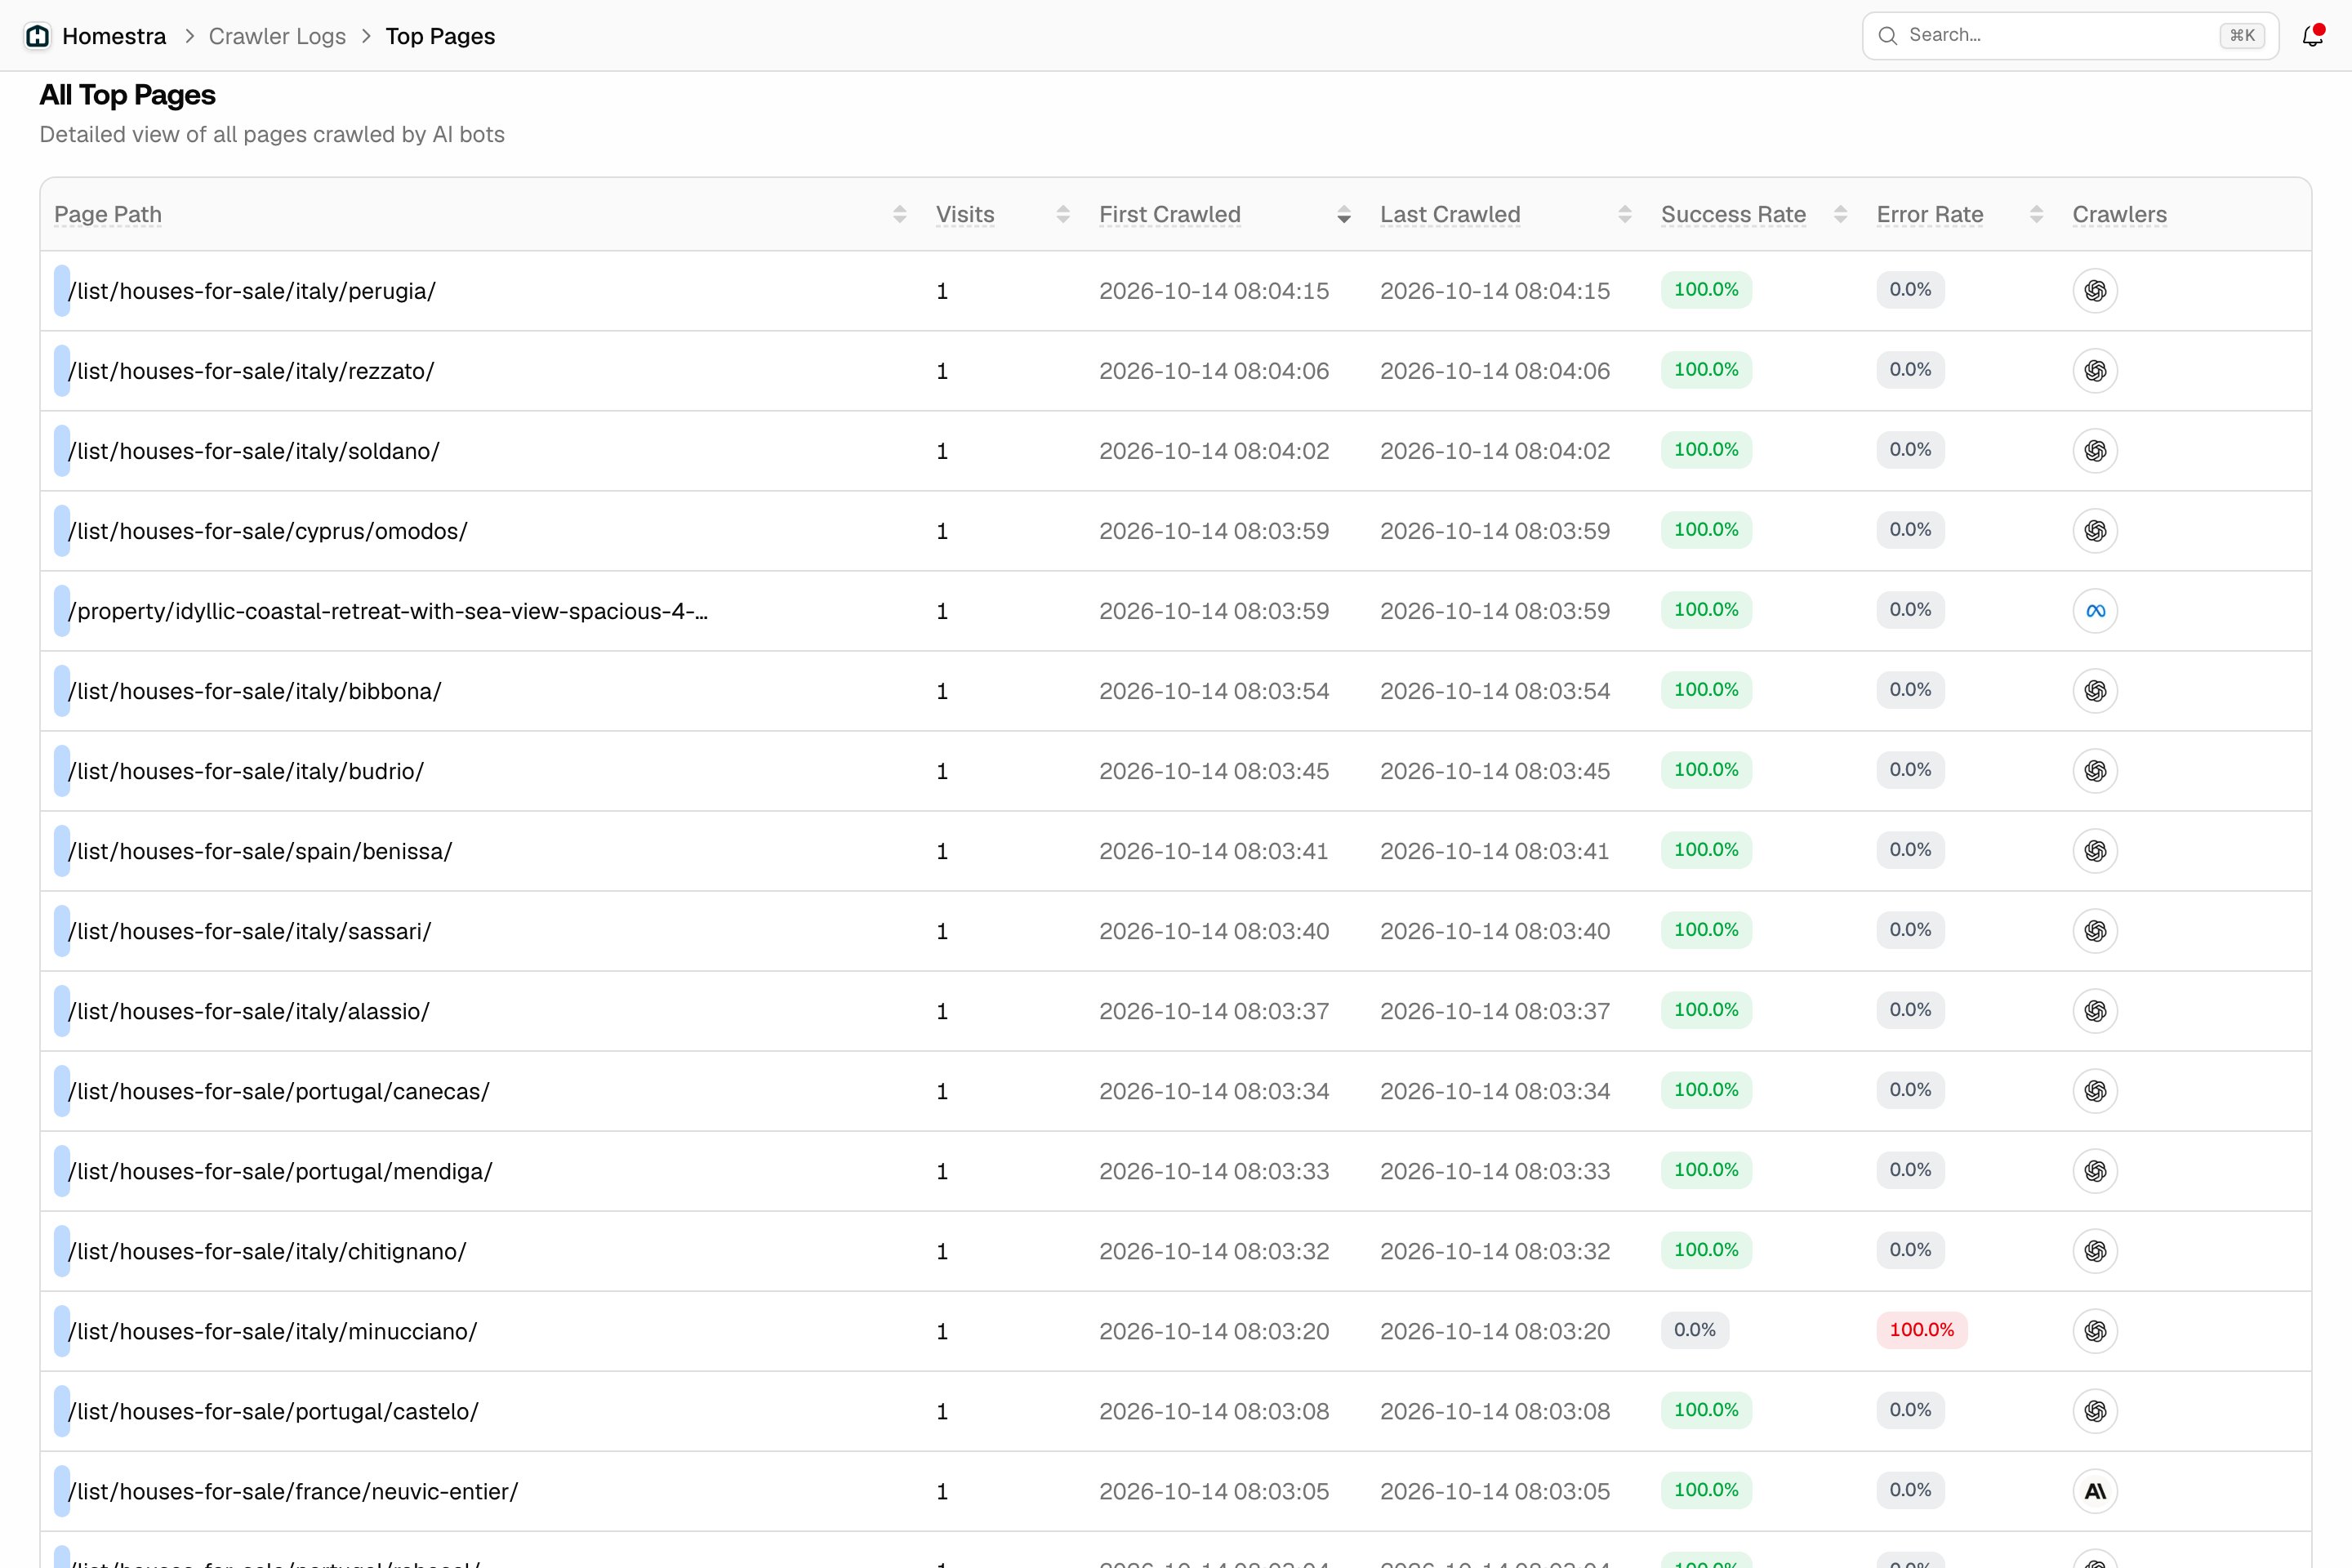Click the OpenAI crawler icon in mendiga row
This screenshot has width=2352, height=1568.
coord(2095,1171)
